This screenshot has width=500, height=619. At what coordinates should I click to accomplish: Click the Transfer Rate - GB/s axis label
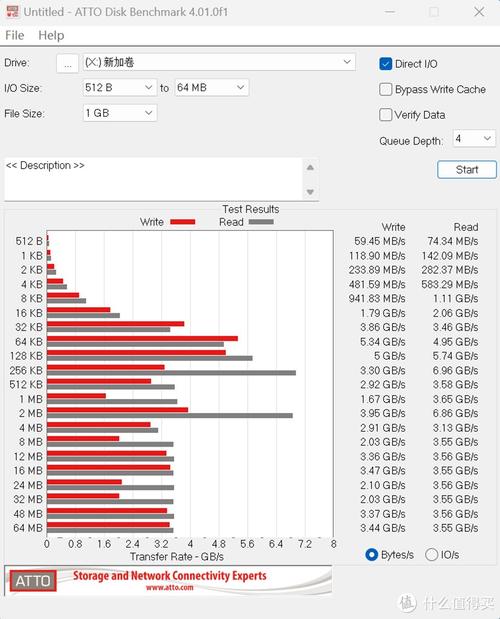tap(177, 557)
